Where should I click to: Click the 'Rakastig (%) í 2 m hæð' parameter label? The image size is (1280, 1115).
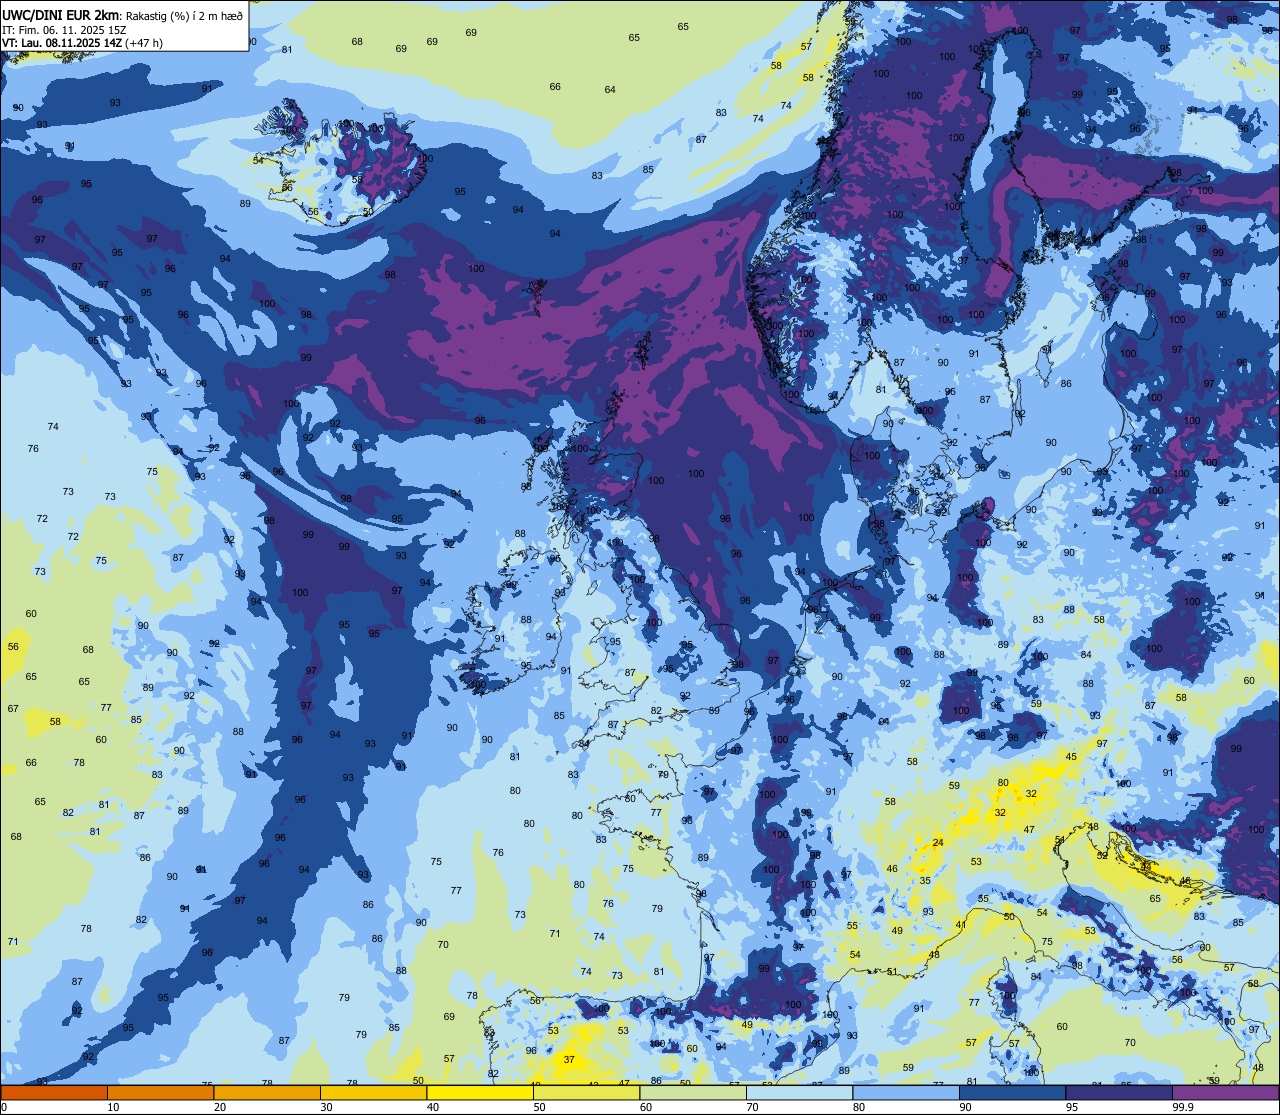point(183,16)
